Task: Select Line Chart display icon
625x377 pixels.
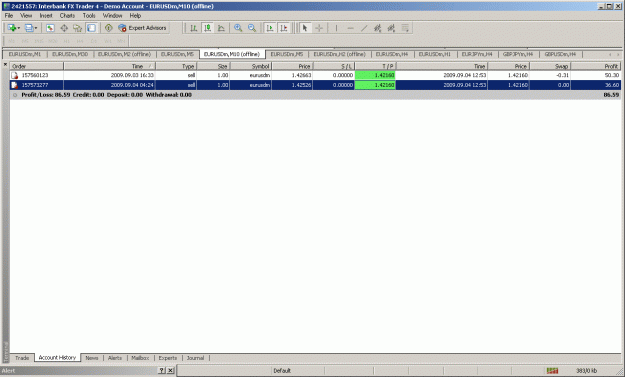Action: coord(221,28)
